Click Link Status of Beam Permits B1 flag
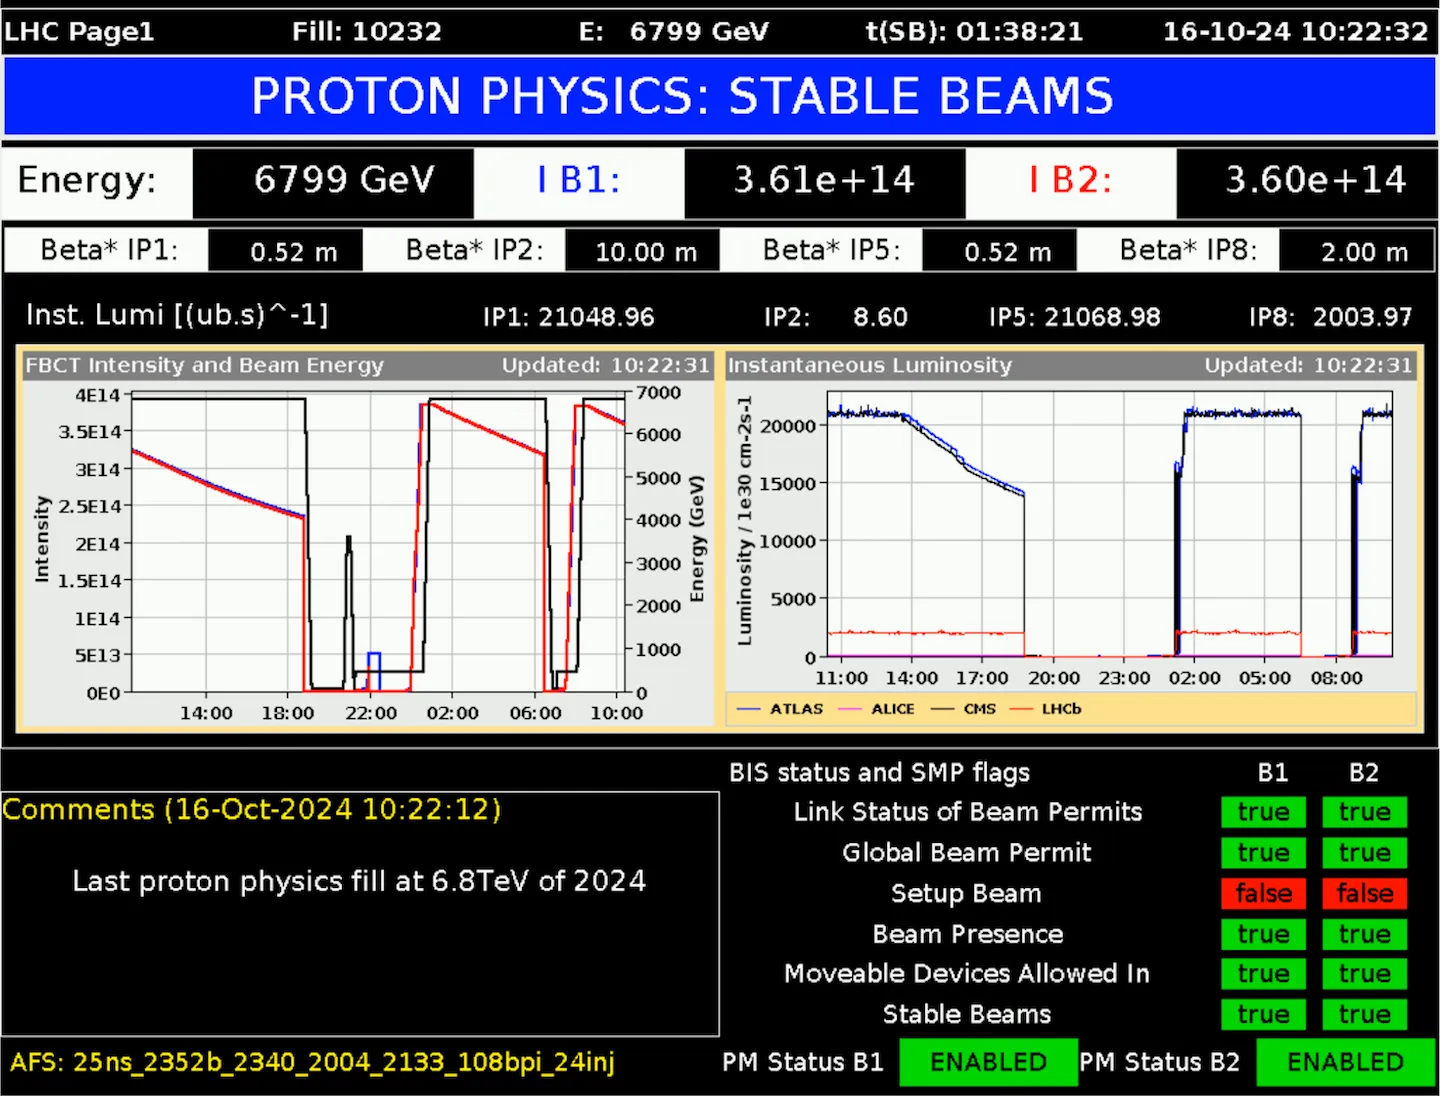This screenshot has width=1440, height=1096. (1263, 812)
